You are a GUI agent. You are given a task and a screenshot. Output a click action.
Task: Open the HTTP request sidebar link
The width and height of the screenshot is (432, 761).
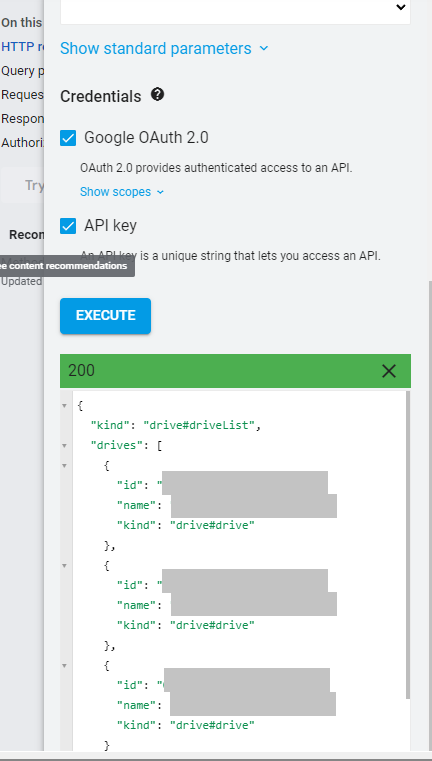click(x=22, y=47)
